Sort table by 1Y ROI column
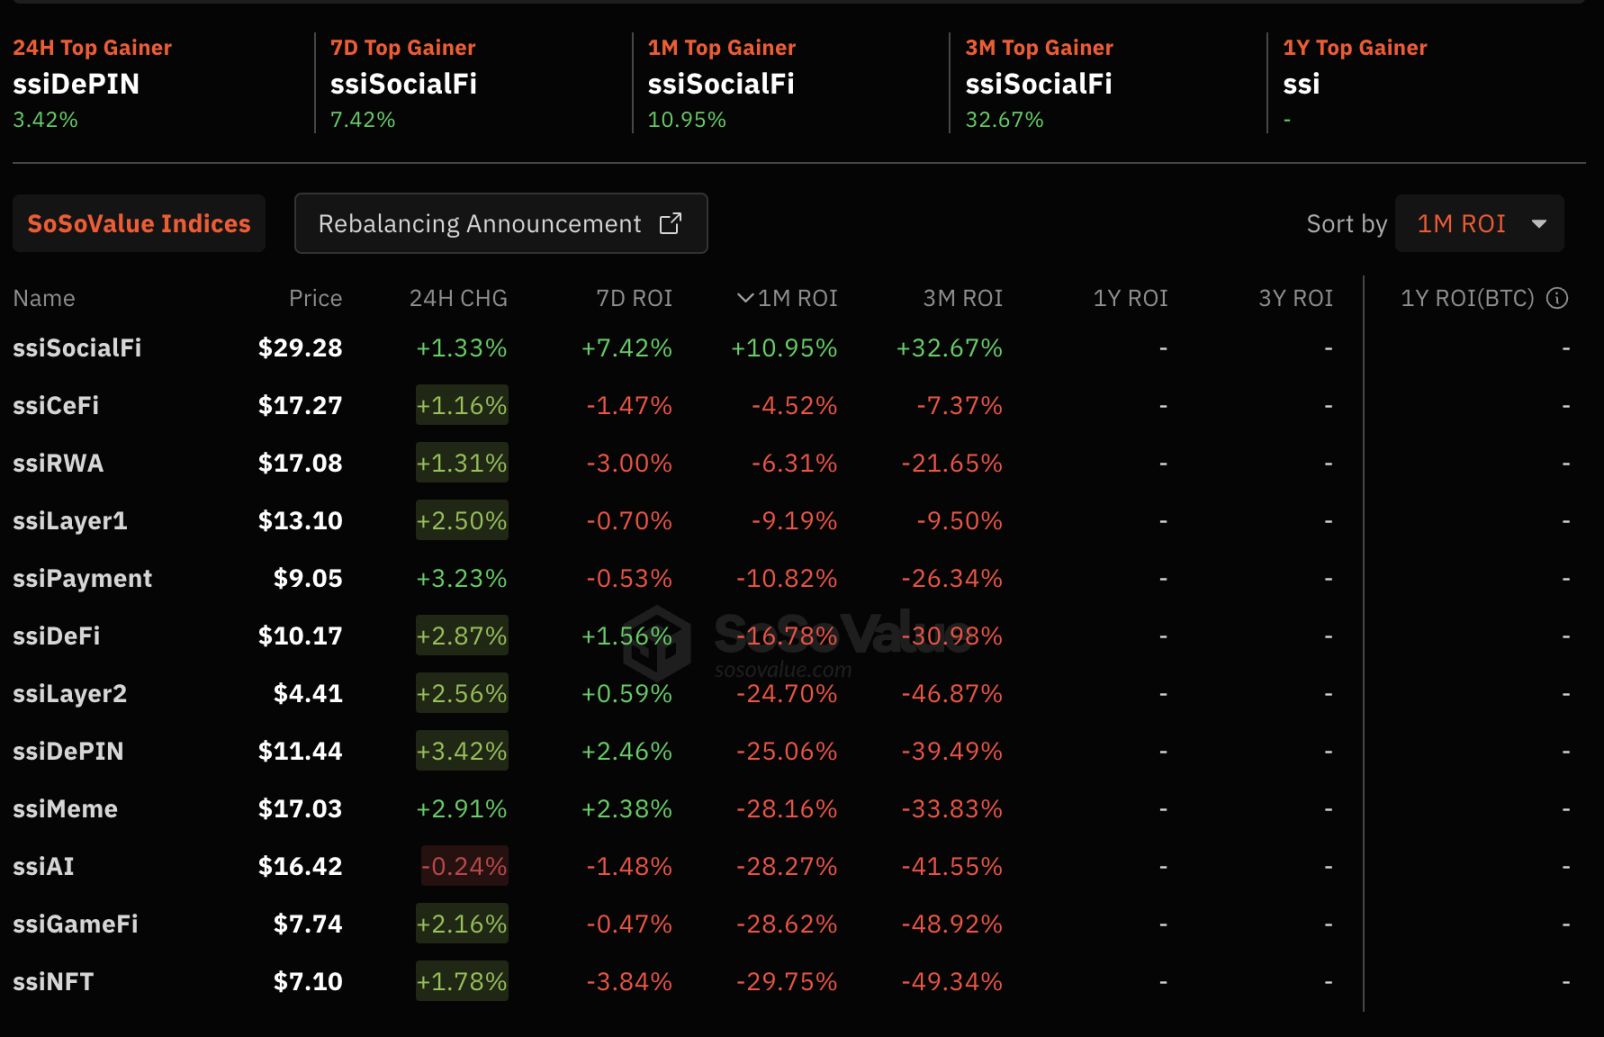Image resolution: width=1604 pixels, height=1037 pixels. pos(1130,298)
